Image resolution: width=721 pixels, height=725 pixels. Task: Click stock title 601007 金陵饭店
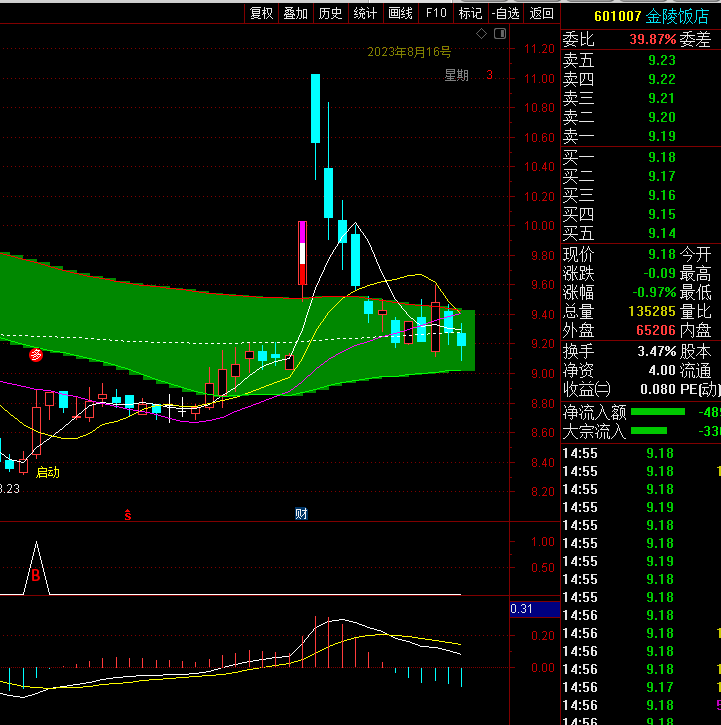pos(651,16)
